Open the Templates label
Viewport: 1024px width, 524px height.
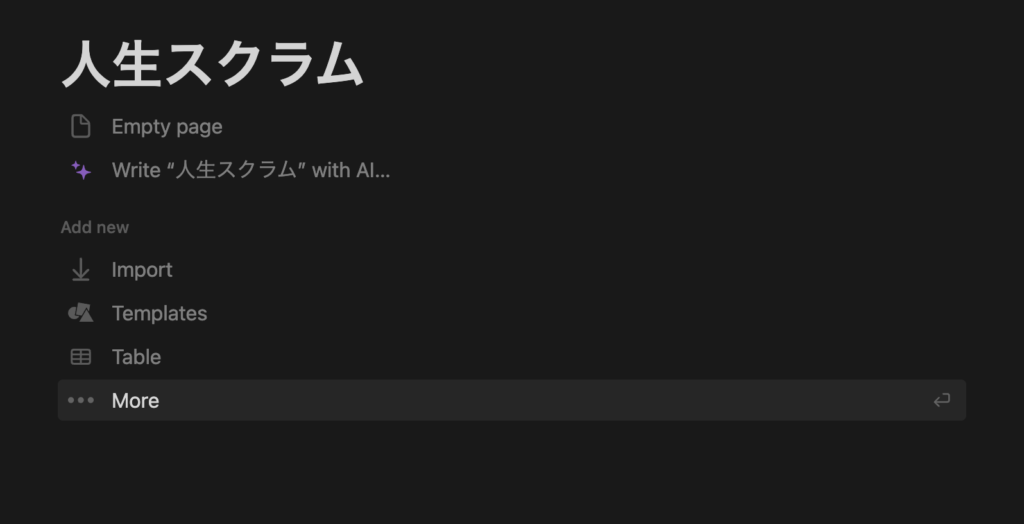point(159,314)
